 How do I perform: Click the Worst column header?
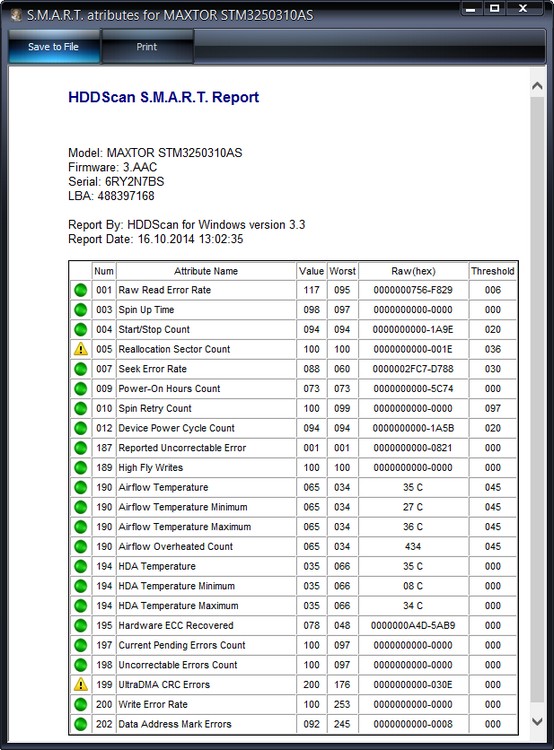pos(343,271)
